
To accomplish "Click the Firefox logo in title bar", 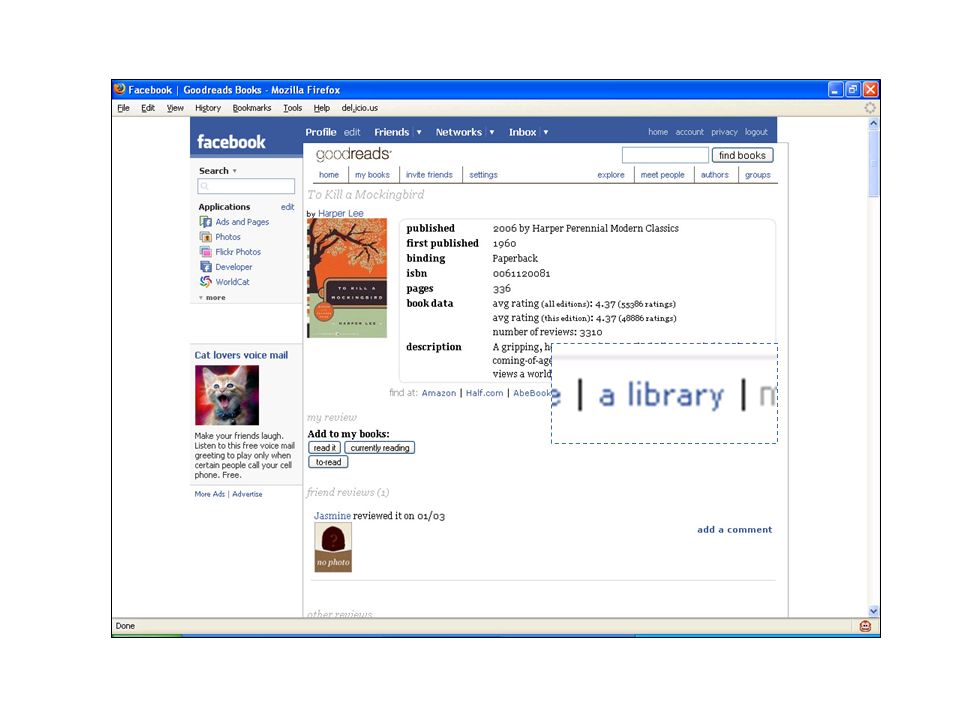I will coord(120,89).
